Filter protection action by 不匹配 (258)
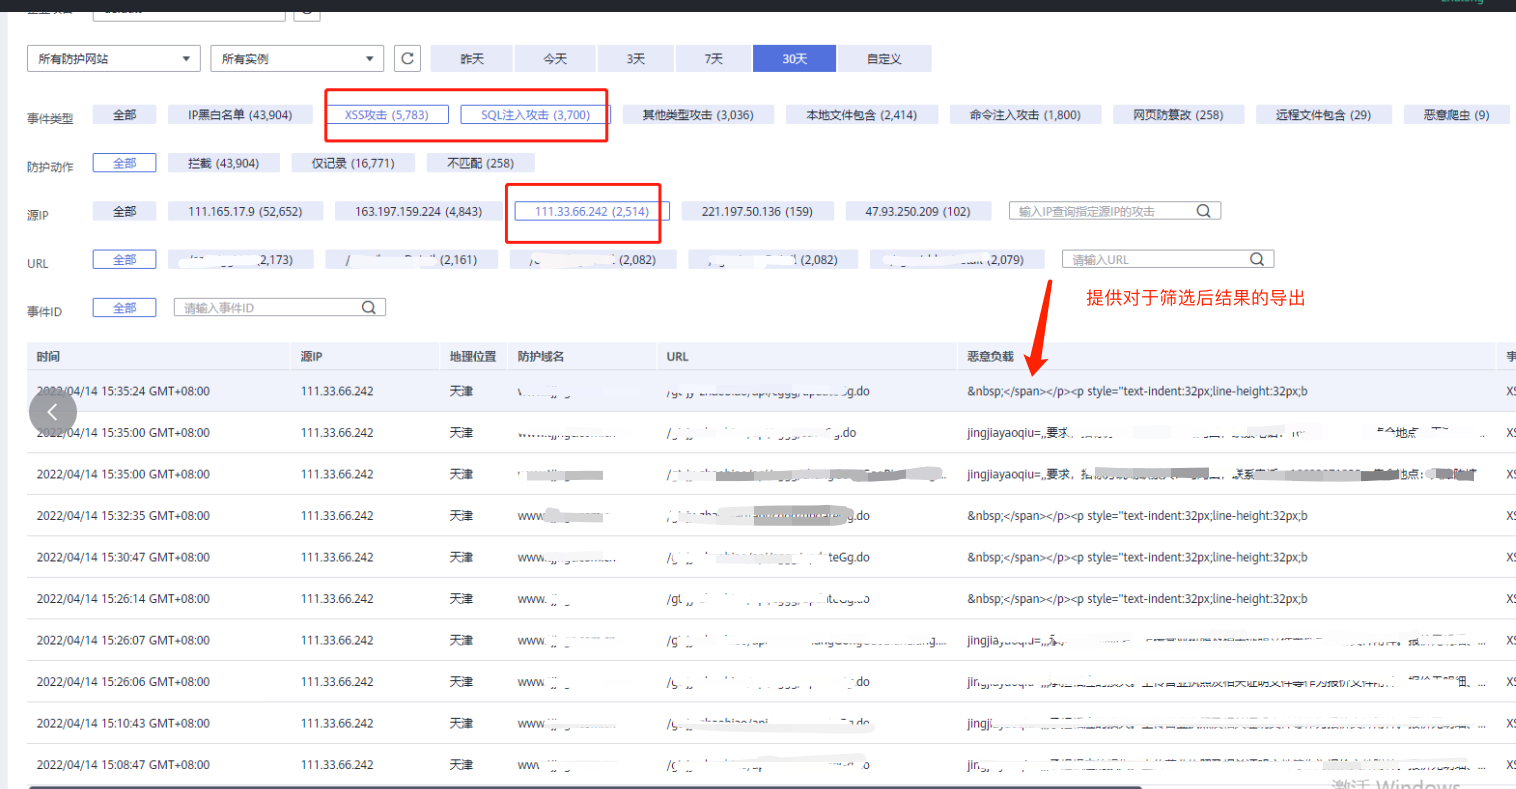This screenshot has width=1516, height=789. [x=481, y=163]
